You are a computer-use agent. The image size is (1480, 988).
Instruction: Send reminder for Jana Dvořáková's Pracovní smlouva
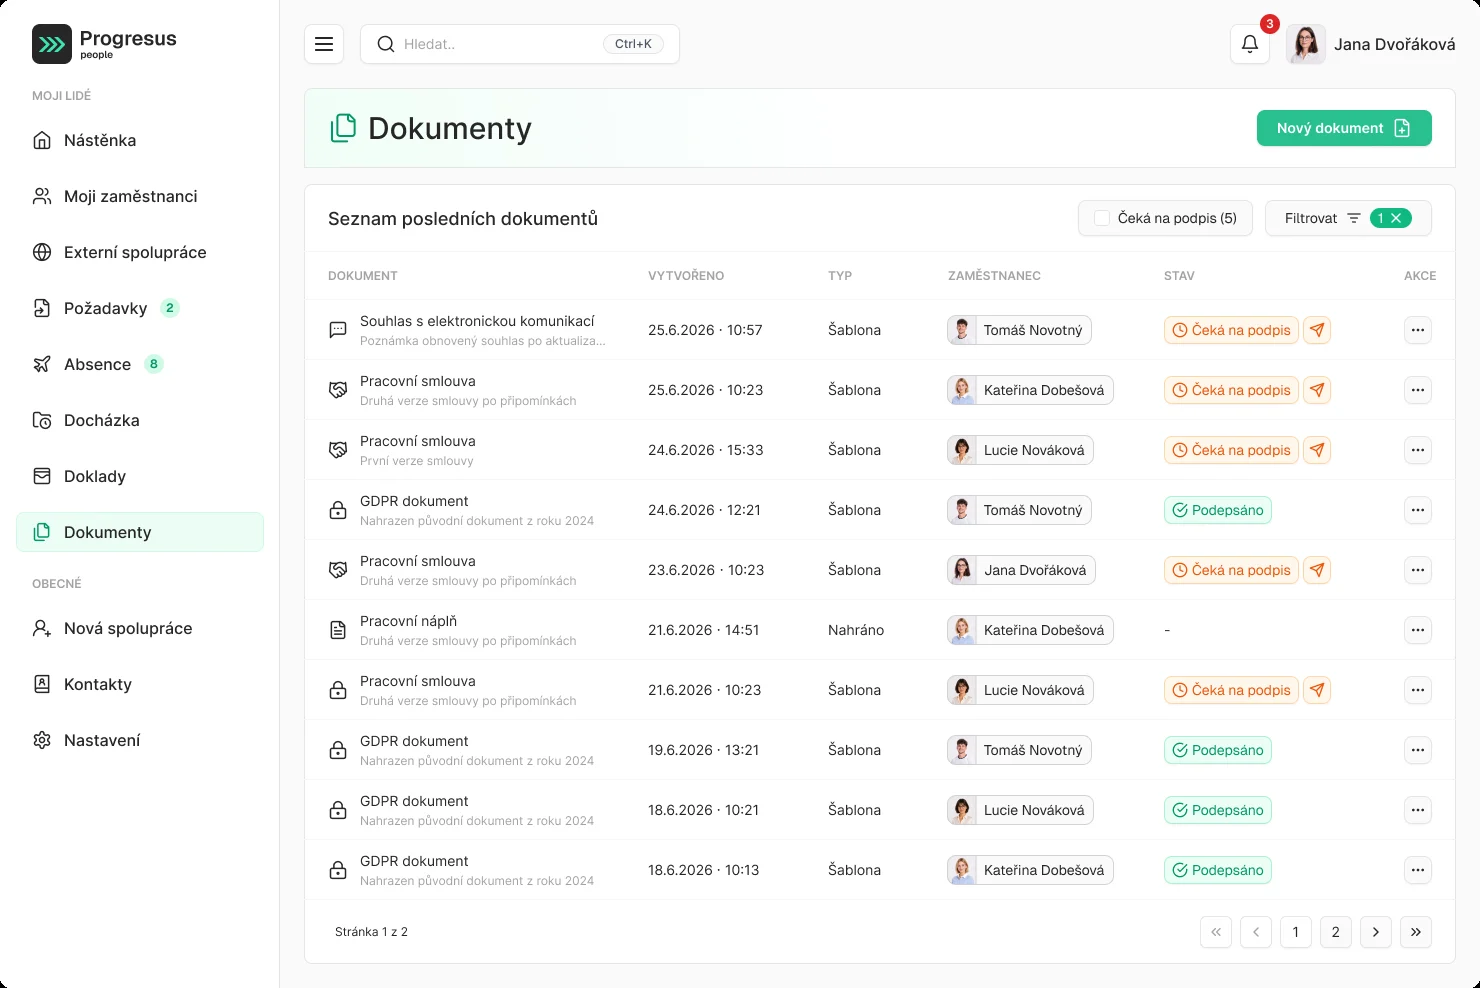click(x=1318, y=570)
